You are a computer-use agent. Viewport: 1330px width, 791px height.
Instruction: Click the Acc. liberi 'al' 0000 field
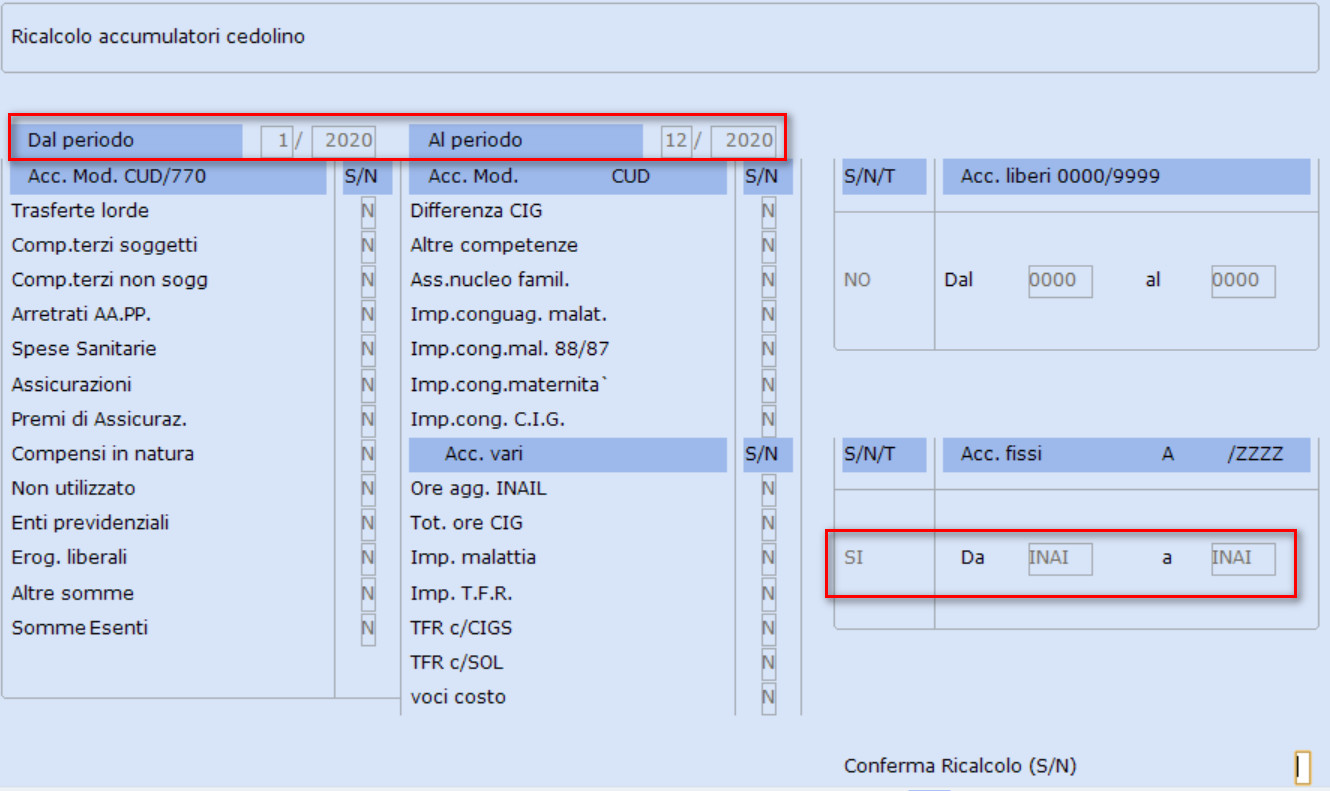[x=1243, y=281]
